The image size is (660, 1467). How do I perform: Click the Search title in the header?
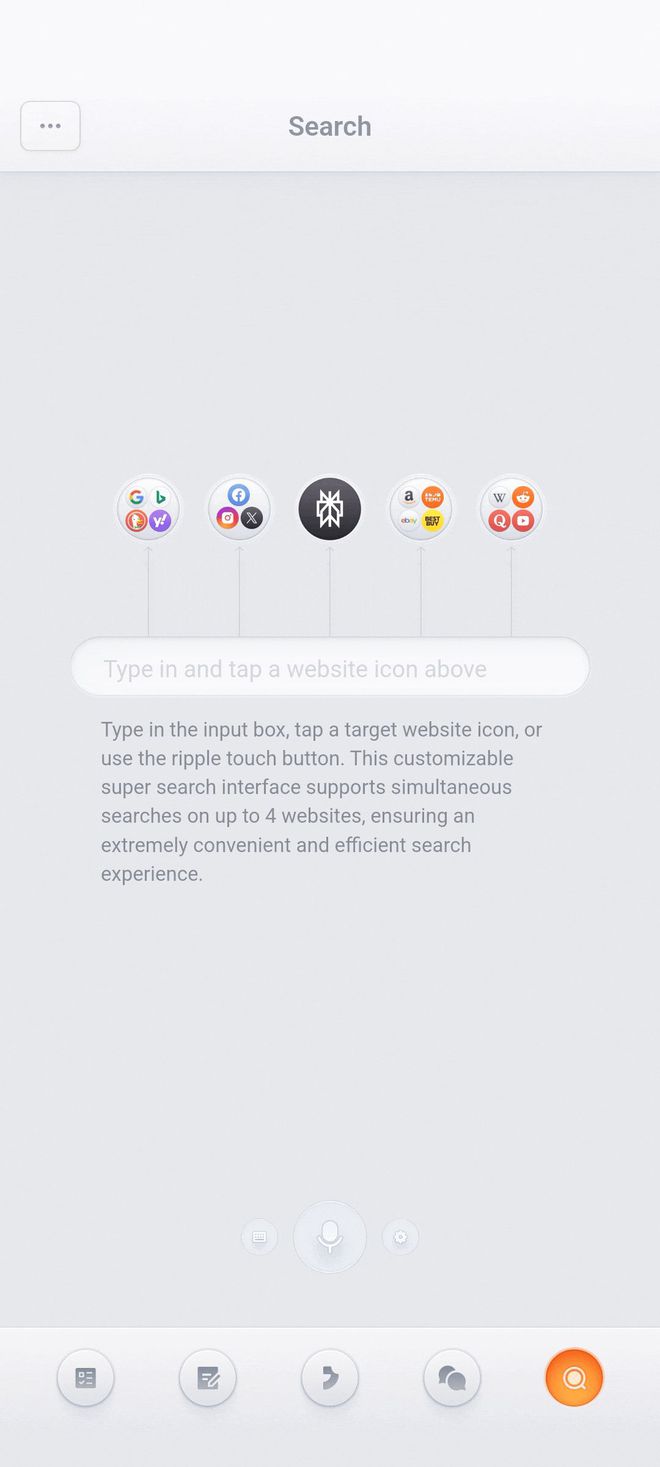point(330,126)
